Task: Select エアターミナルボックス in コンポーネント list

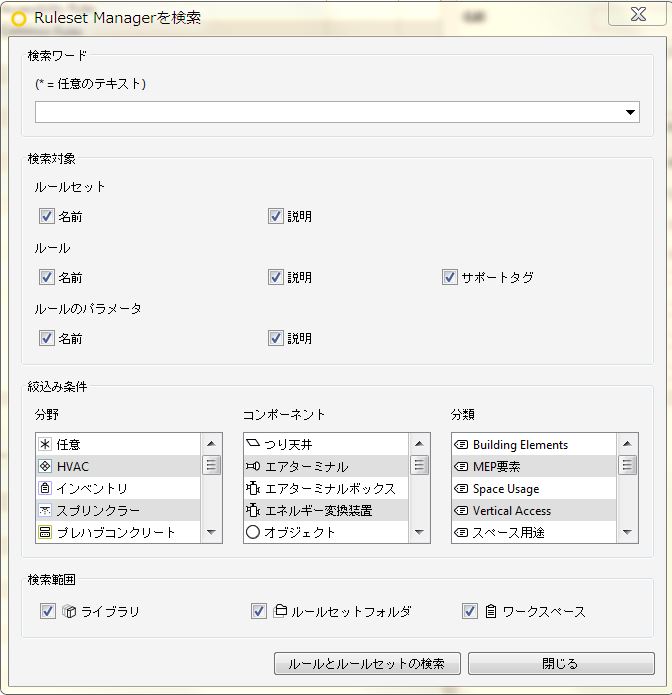Action: [326, 488]
